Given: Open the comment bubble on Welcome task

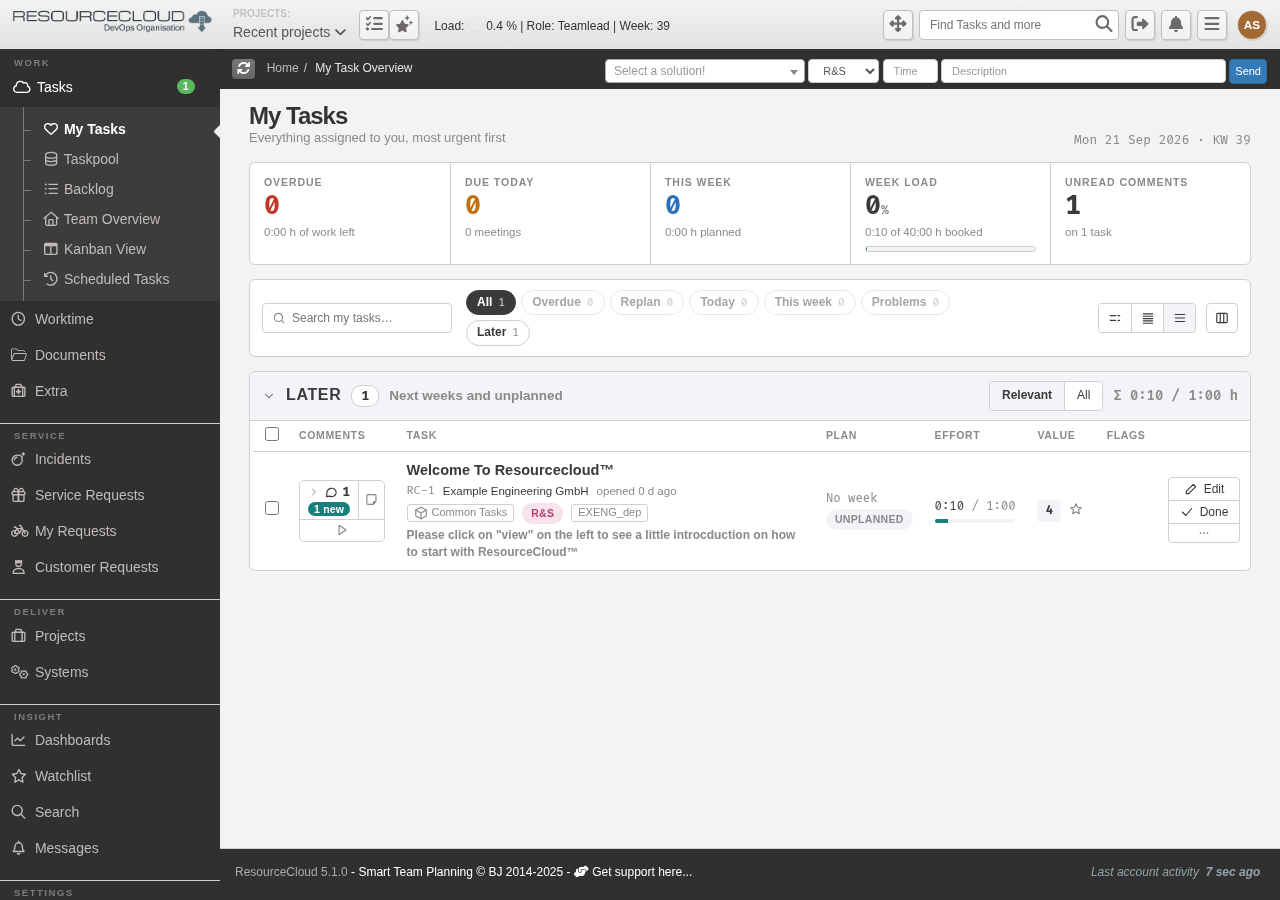Looking at the screenshot, I should (x=332, y=492).
